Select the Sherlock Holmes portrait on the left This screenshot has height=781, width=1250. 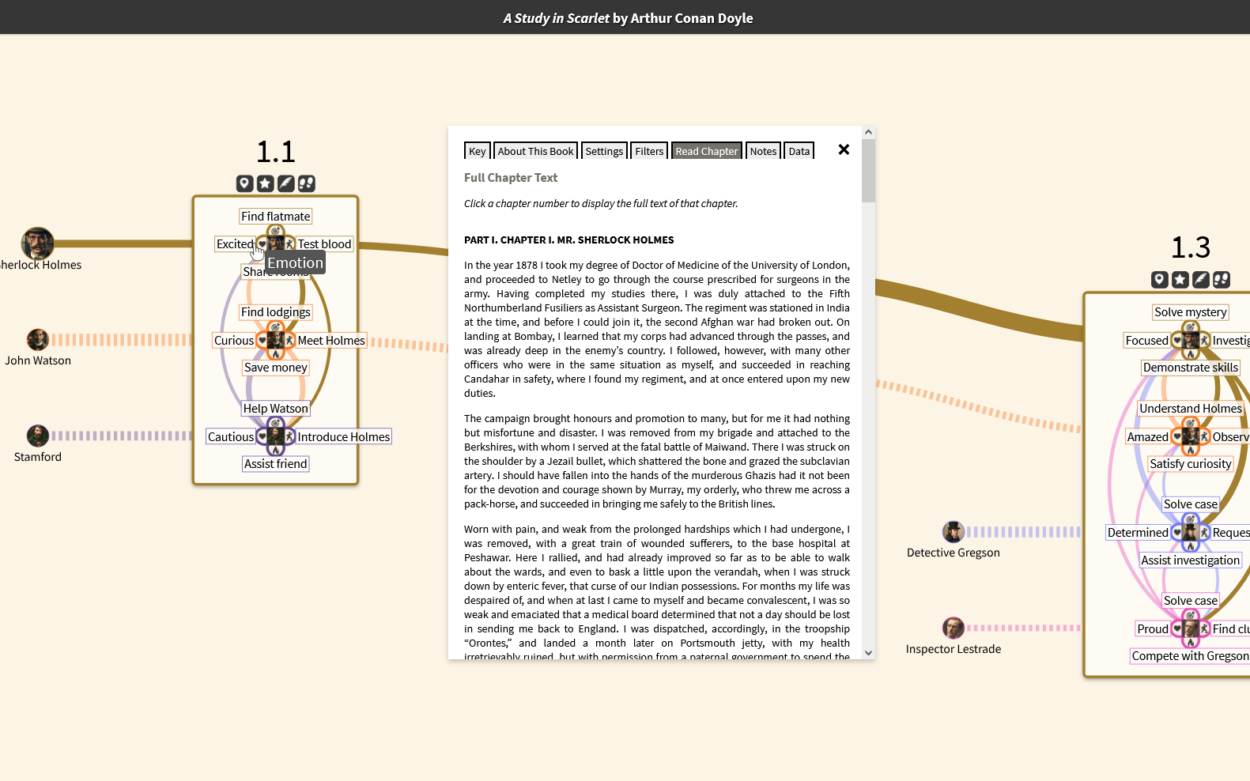(x=38, y=243)
